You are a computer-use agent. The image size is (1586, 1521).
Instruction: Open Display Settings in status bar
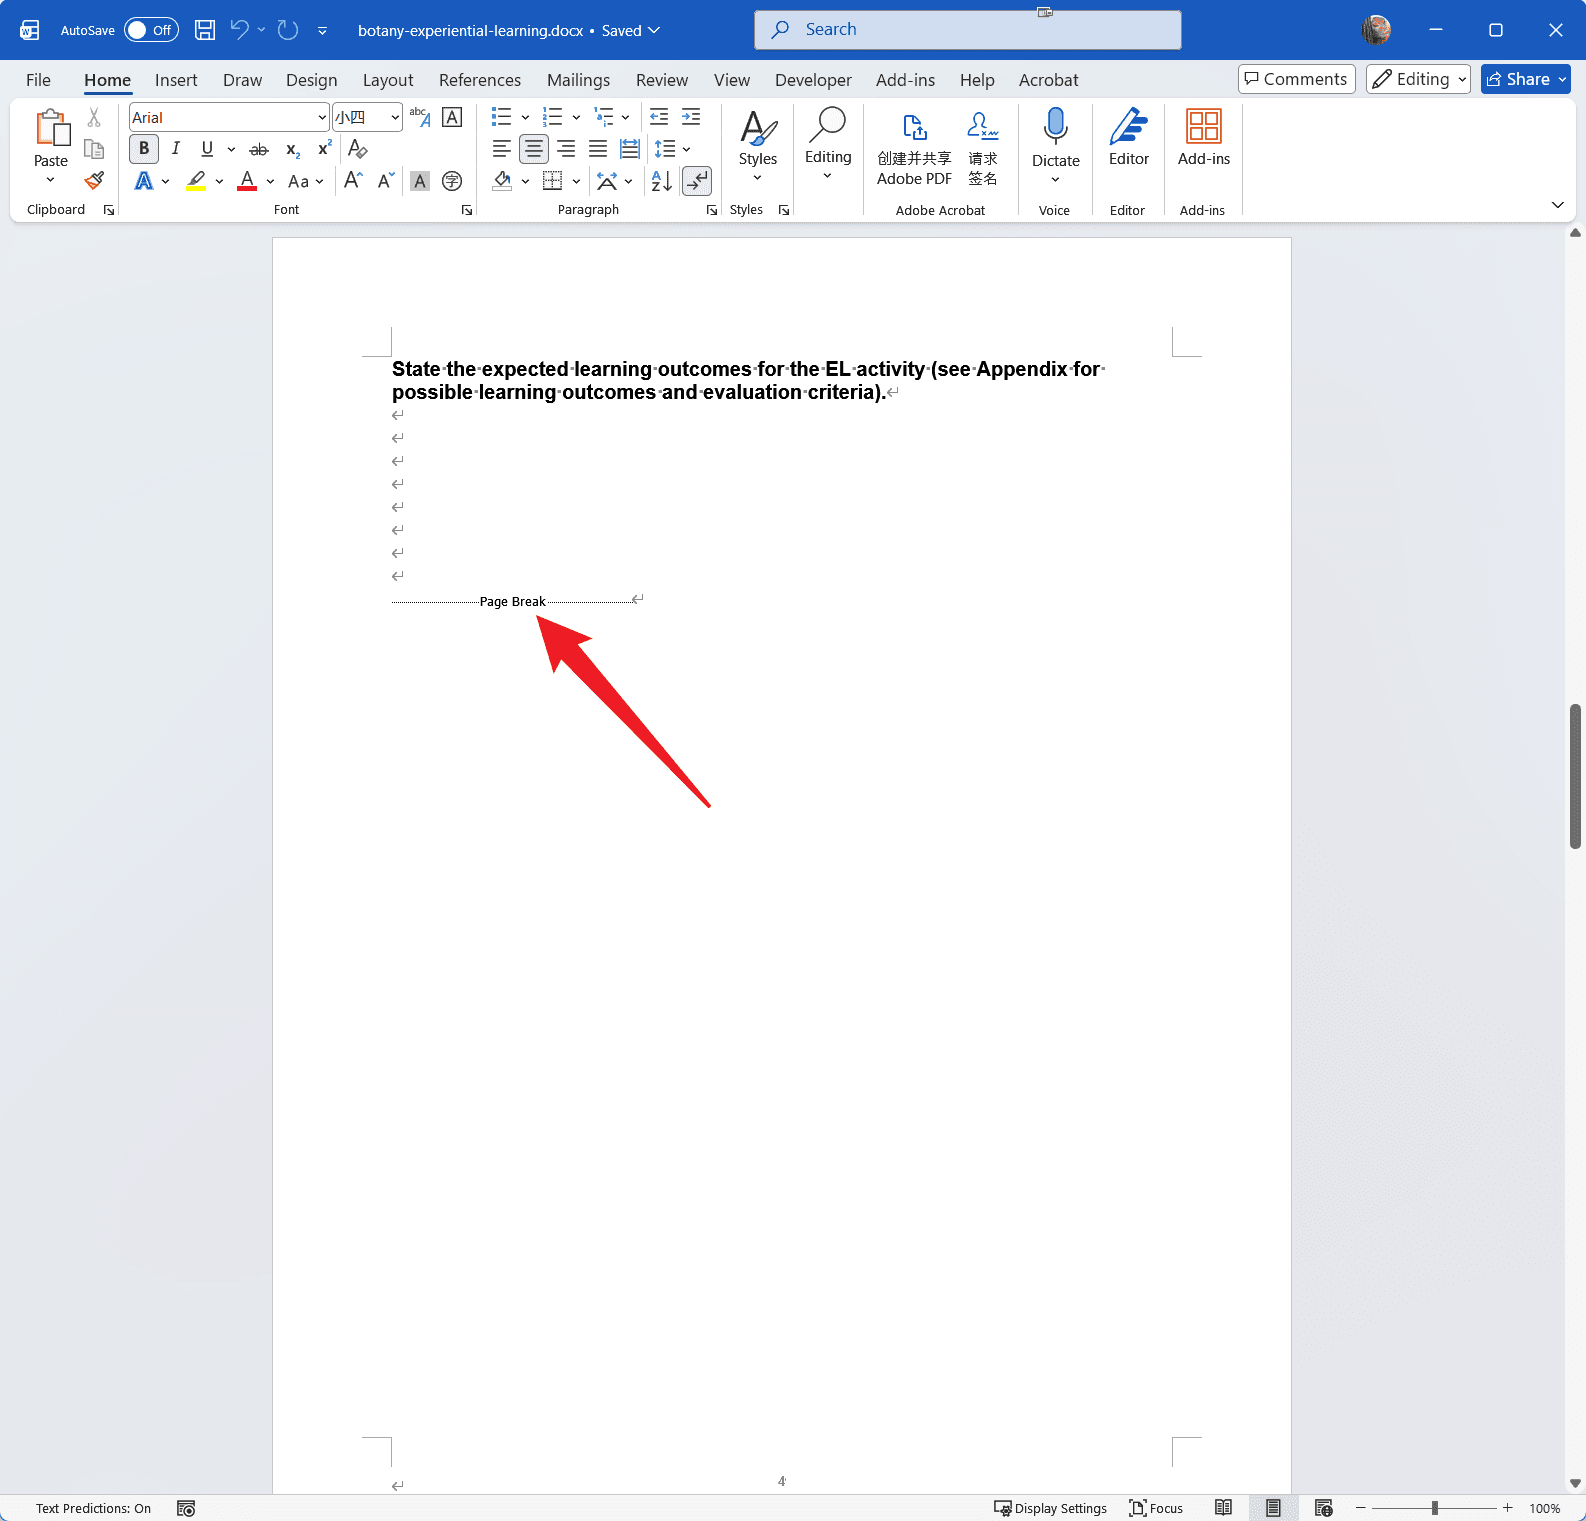tap(1050, 1508)
